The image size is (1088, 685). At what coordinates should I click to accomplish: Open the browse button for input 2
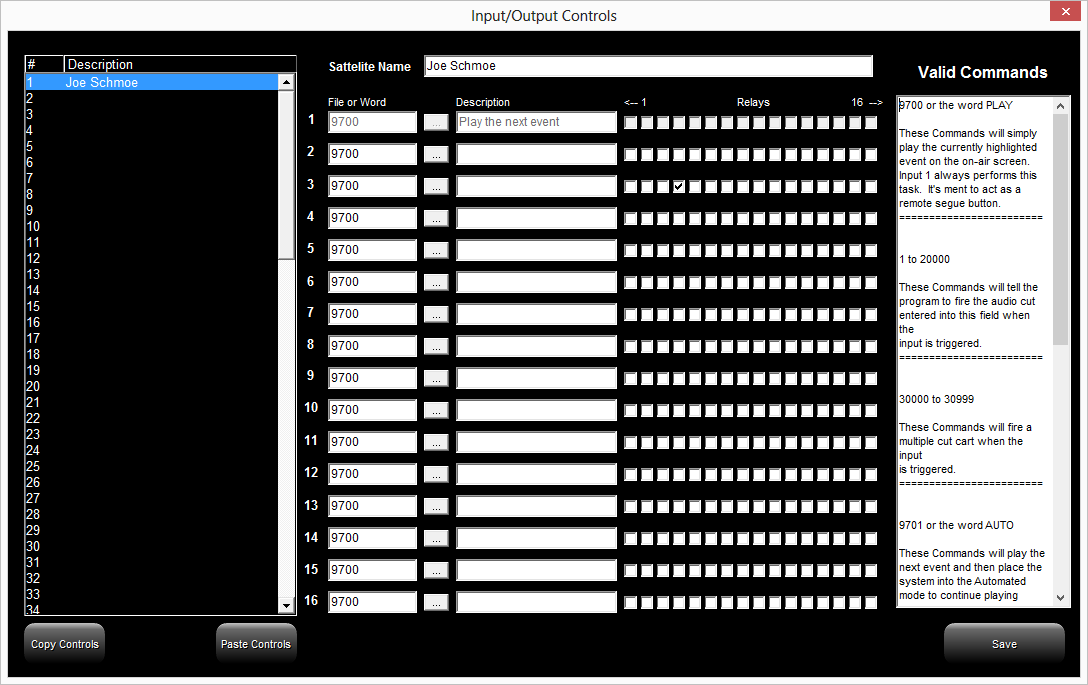click(436, 154)
